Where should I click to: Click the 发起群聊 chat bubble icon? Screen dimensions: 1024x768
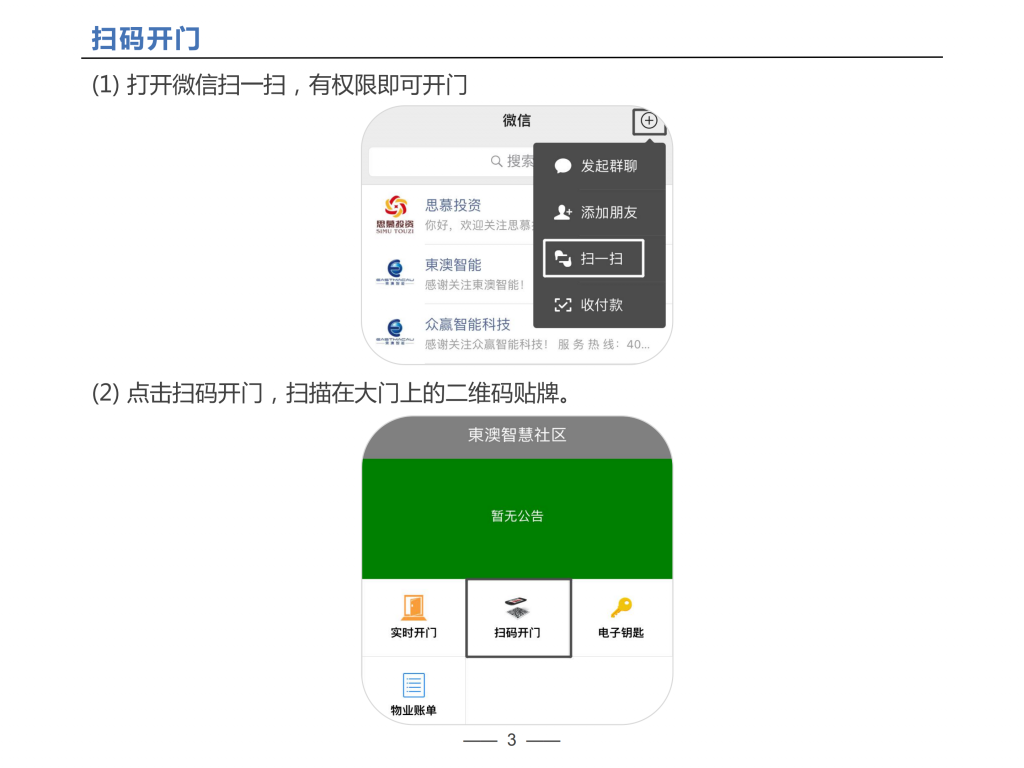pos(562,166)
